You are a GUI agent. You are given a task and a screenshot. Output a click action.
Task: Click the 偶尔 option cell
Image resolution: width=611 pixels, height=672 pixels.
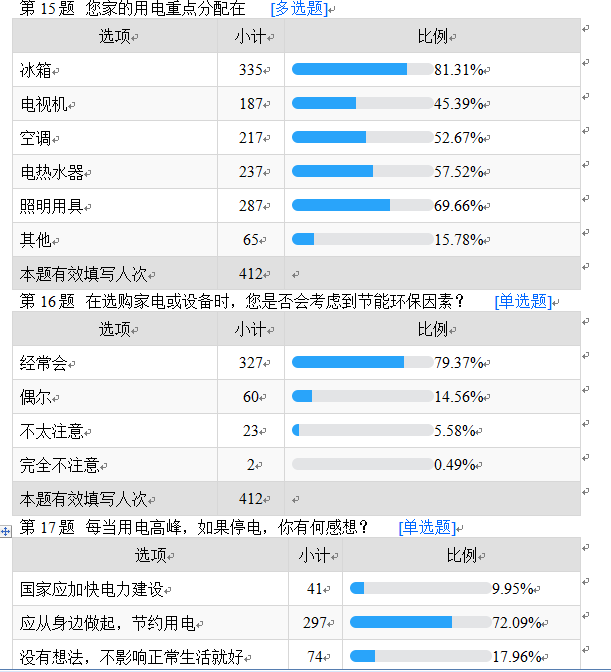click(115, 397)
